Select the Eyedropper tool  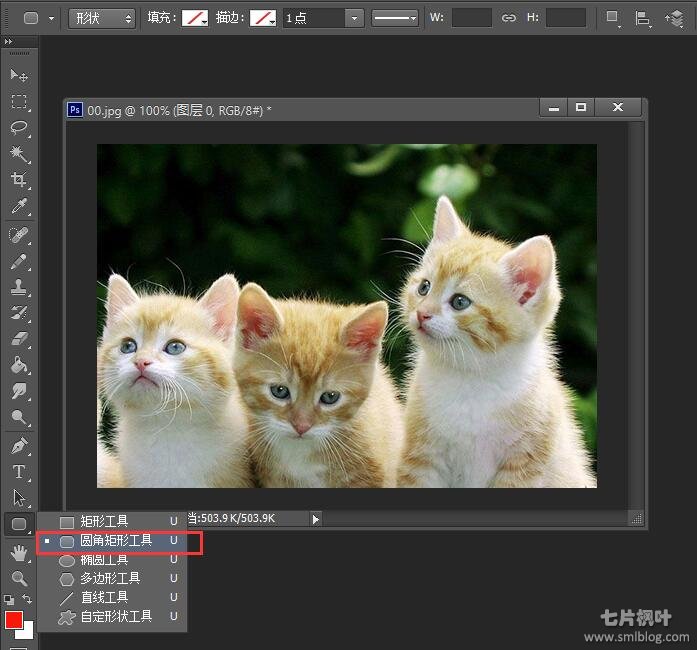tap(18, 207)
